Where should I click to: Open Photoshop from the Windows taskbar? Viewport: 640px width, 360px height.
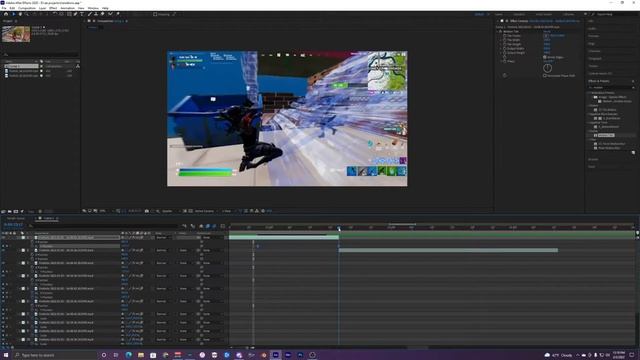pyautogui.click(x=300, y=355)
